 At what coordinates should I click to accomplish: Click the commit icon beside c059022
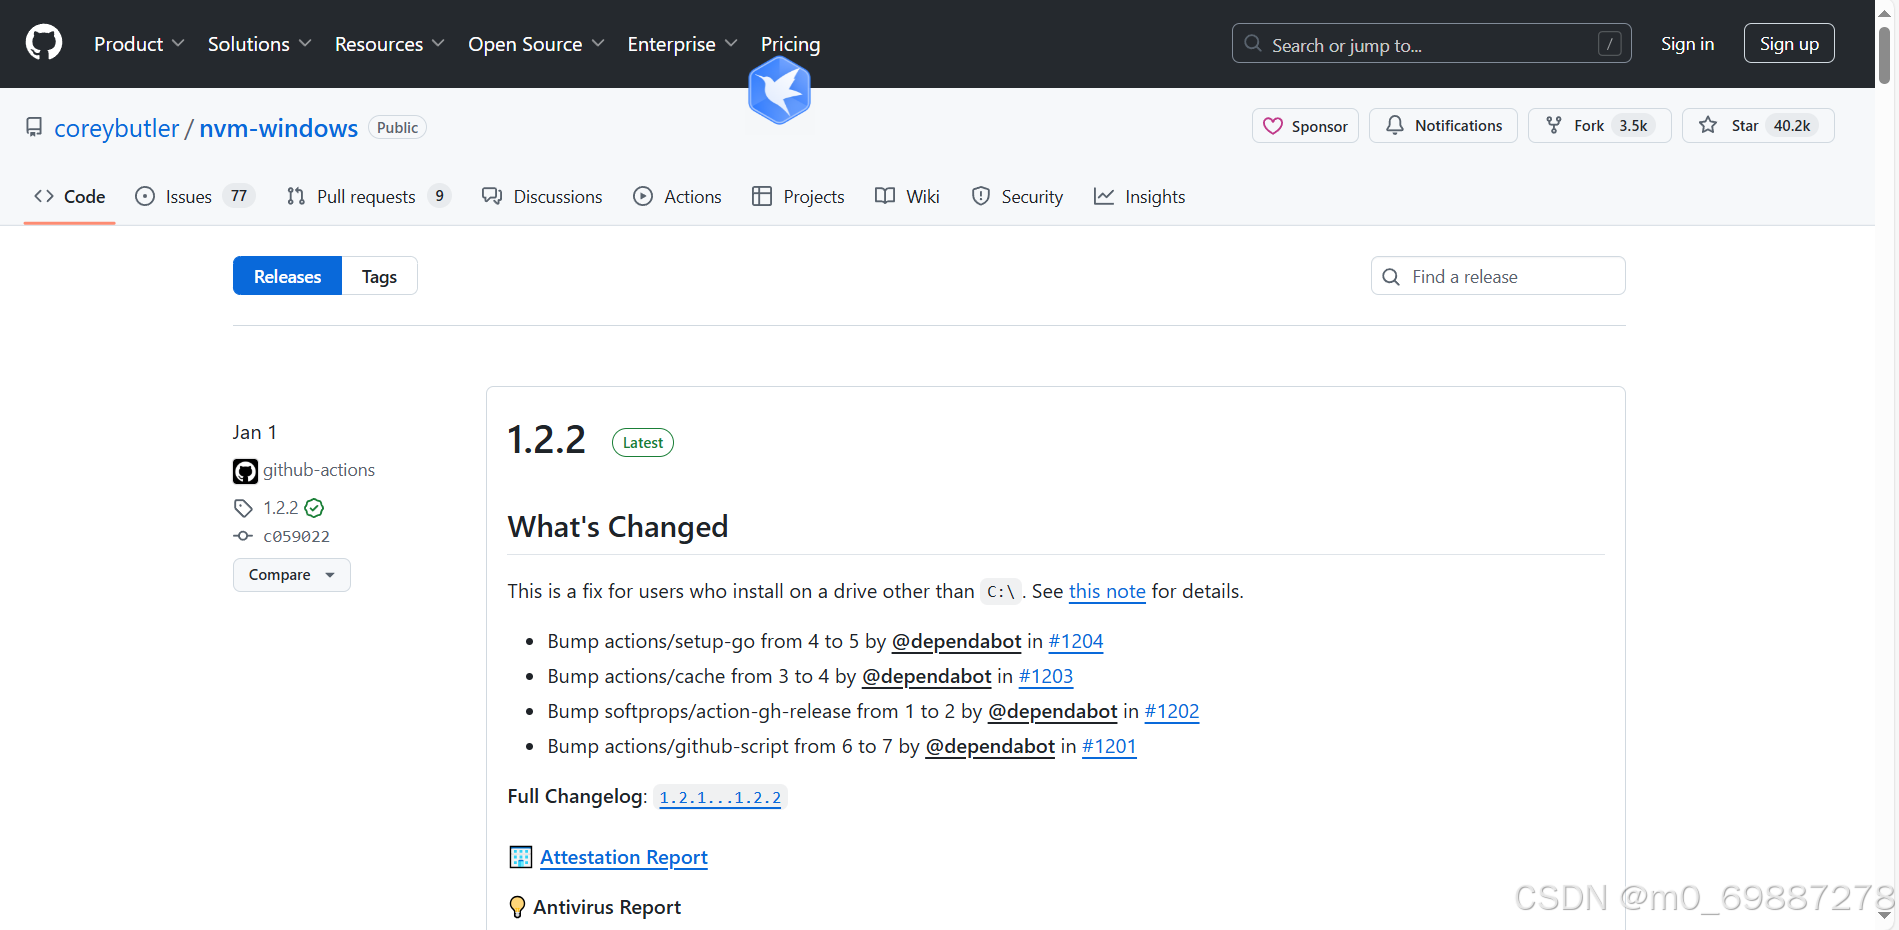point(243,536)
